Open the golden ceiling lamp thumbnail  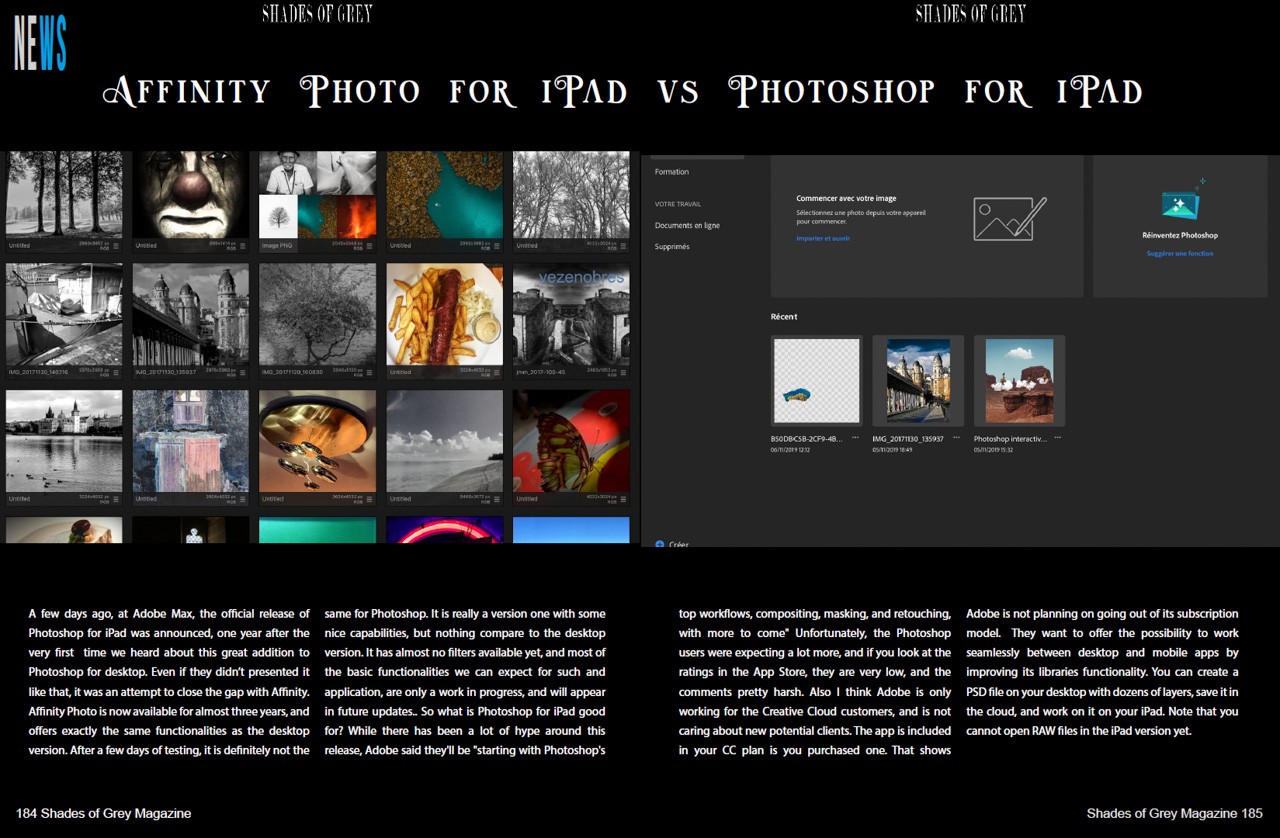coord(318,441)
